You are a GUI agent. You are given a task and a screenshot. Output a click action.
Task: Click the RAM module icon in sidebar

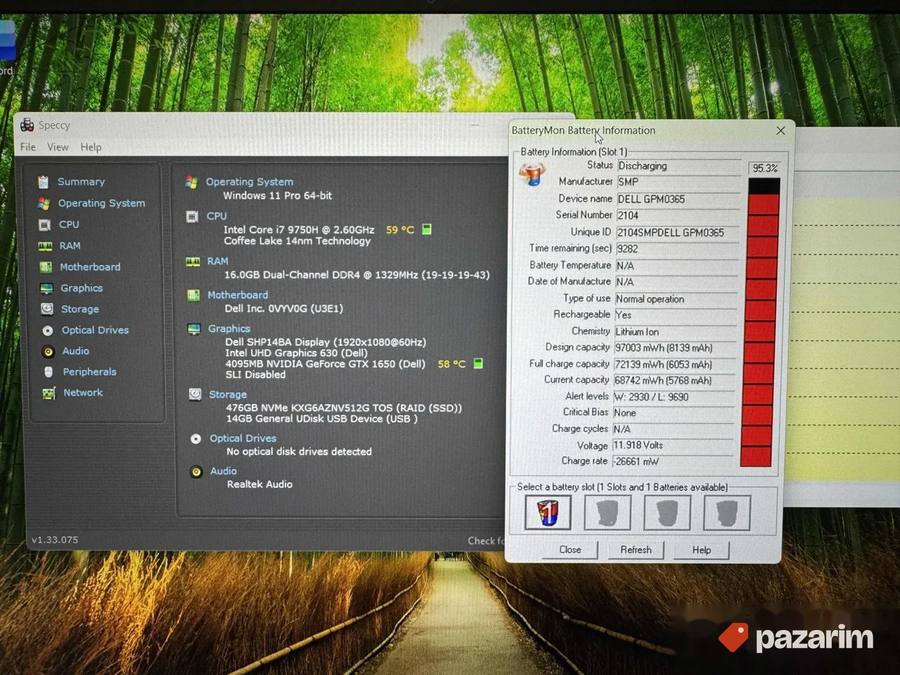coord(45,246)
